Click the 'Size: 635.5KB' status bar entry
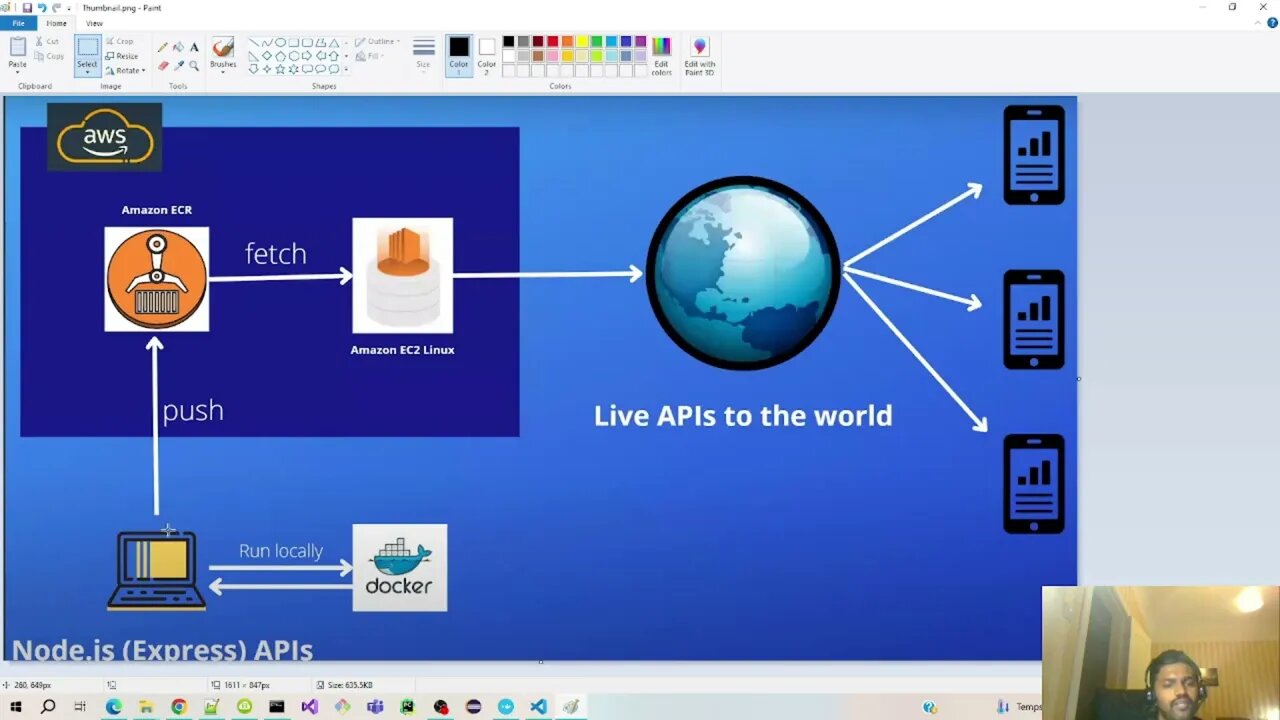Viewport: 1280px width, 720px height. (x=345, y=685)
